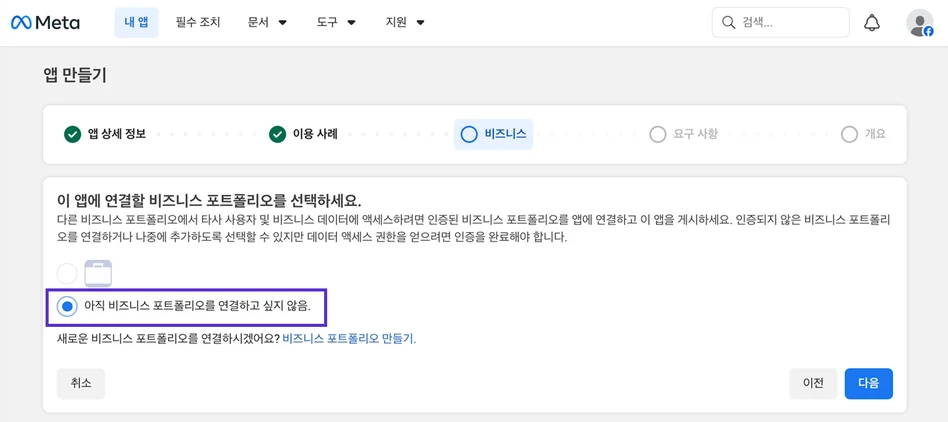Expand the 도구 dropdown menu
Image resolution: width=948 pixels, height=422 pixels.
pyautogui.click(x=336, y=23)
